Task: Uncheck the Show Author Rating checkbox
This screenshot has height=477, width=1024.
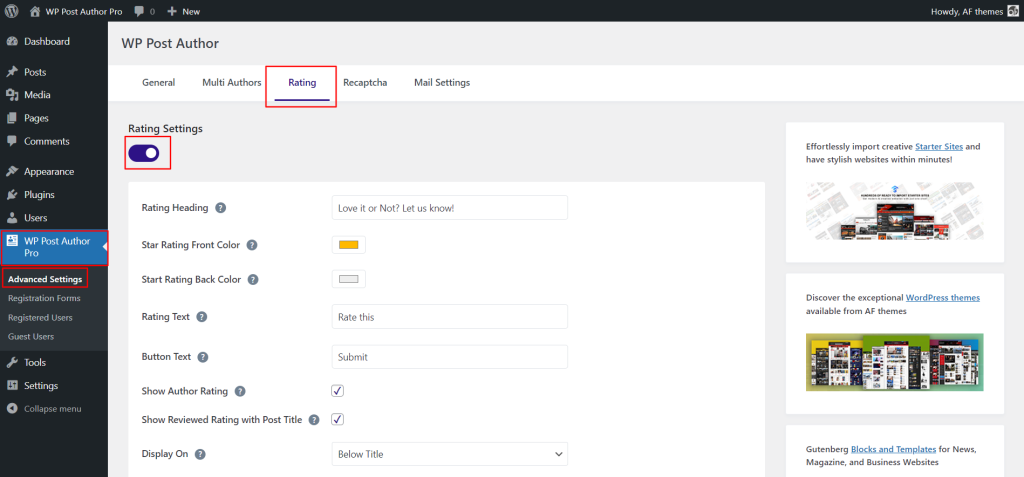Action: 338,391
